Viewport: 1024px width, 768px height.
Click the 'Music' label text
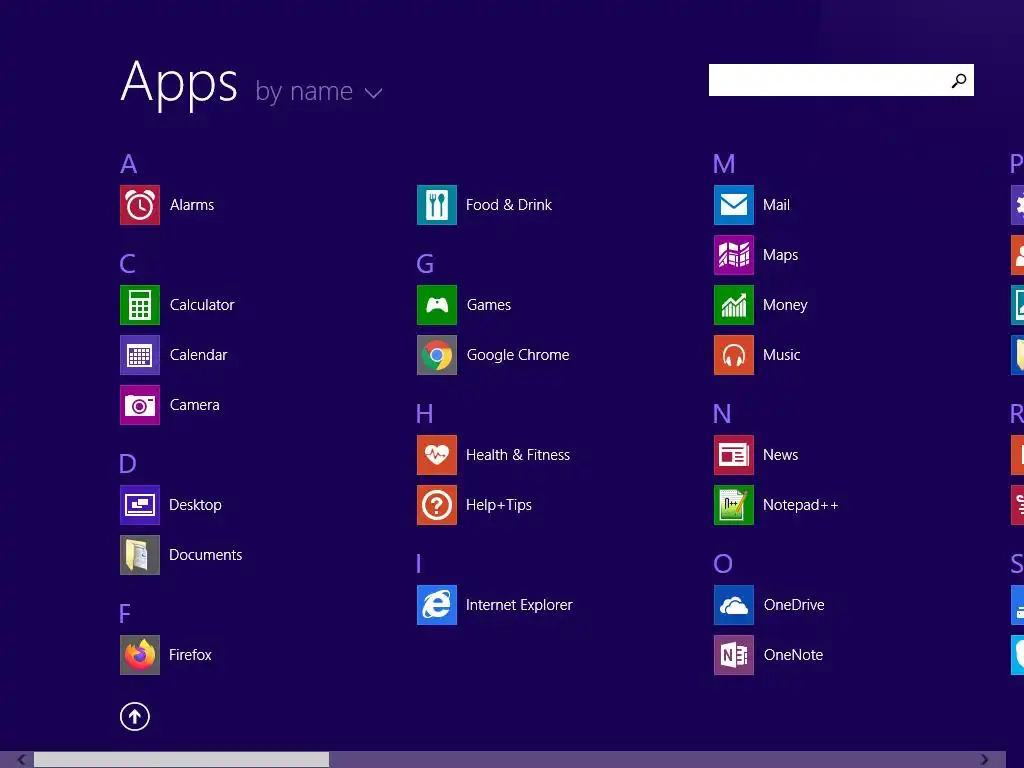(x=782, y=355)
